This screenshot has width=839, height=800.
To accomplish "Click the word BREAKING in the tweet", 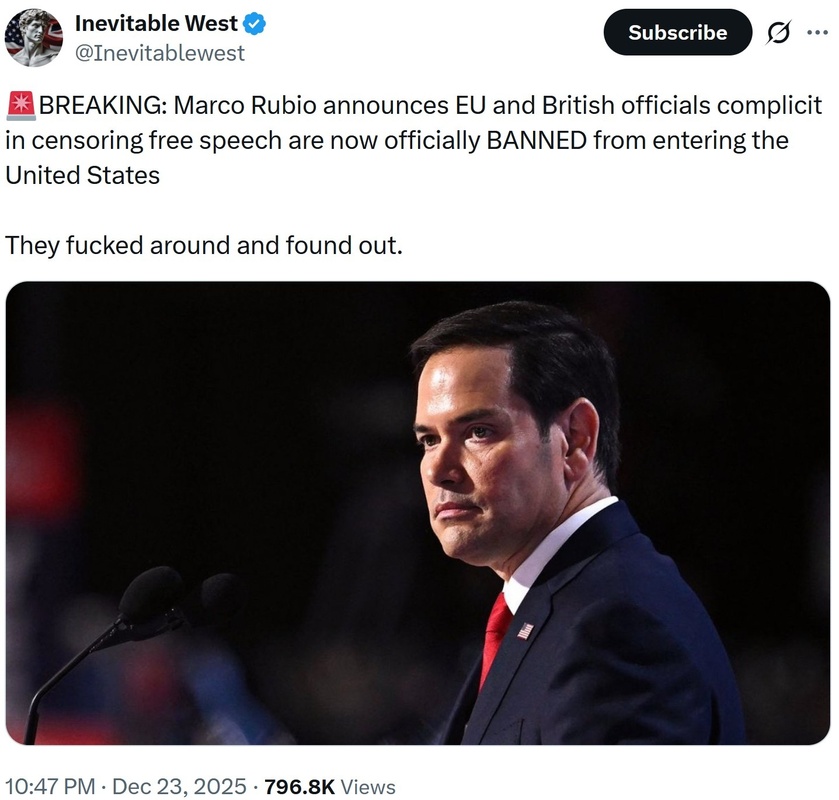I will click(98, 106).
